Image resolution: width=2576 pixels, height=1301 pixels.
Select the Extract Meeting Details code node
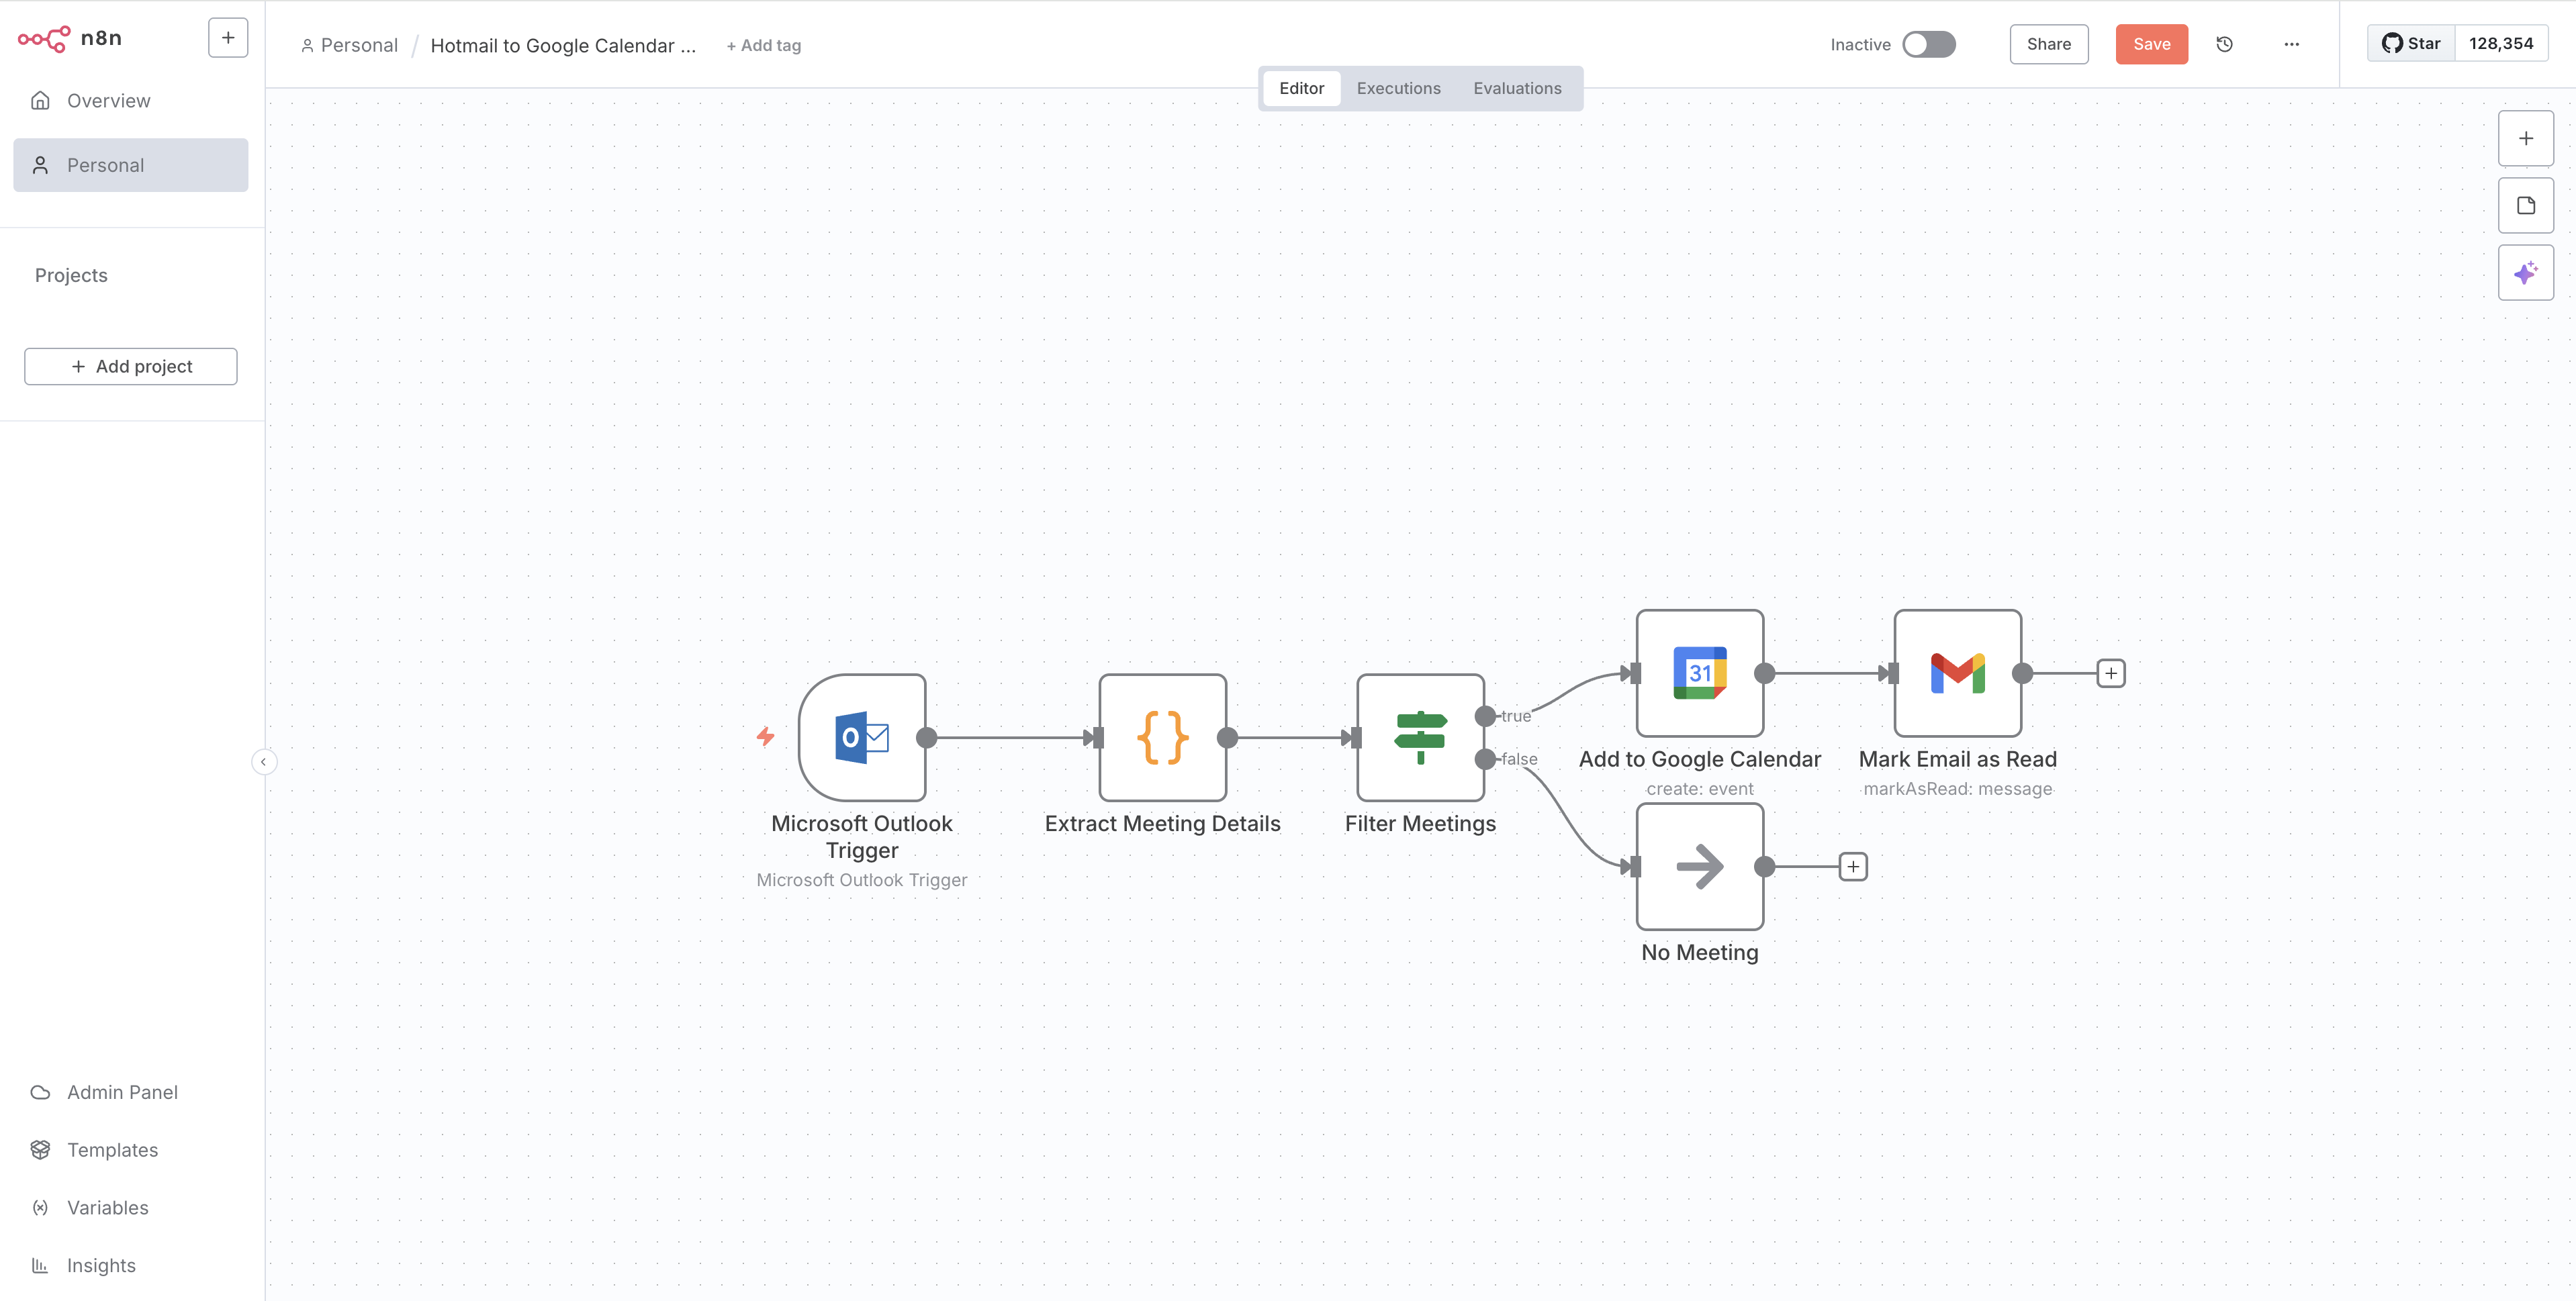click(1162, 737)
